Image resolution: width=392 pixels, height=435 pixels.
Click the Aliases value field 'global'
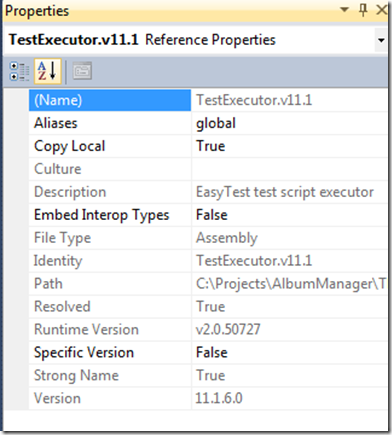(x=289, y=123)
